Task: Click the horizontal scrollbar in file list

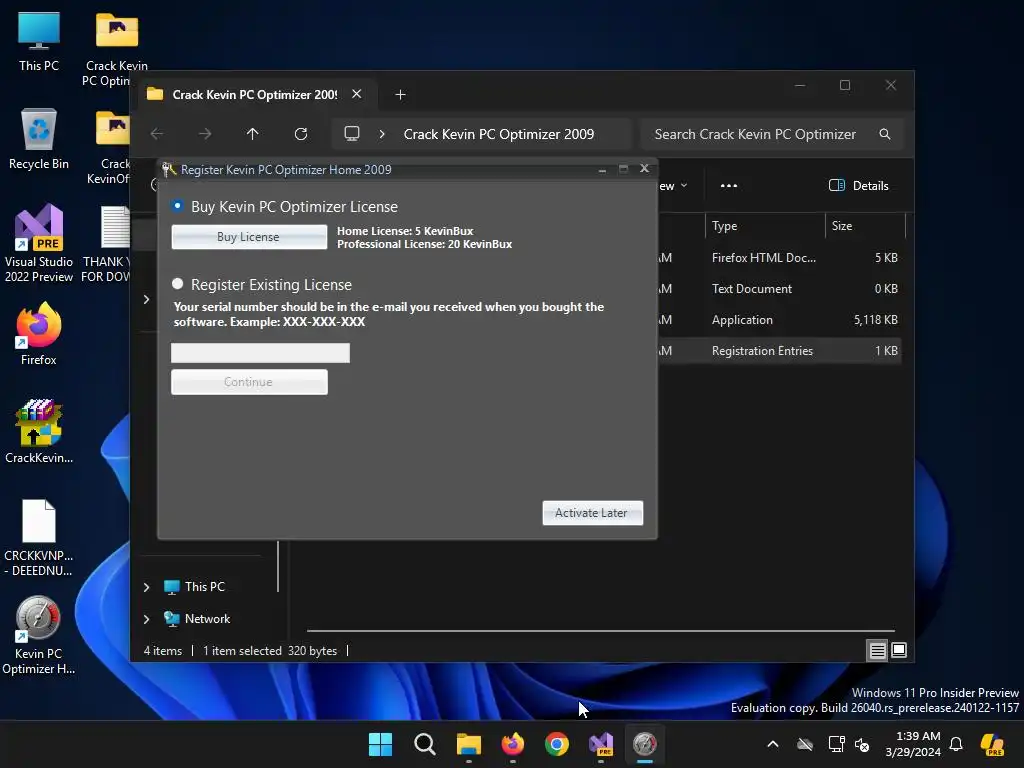Action: pos(601,631)
